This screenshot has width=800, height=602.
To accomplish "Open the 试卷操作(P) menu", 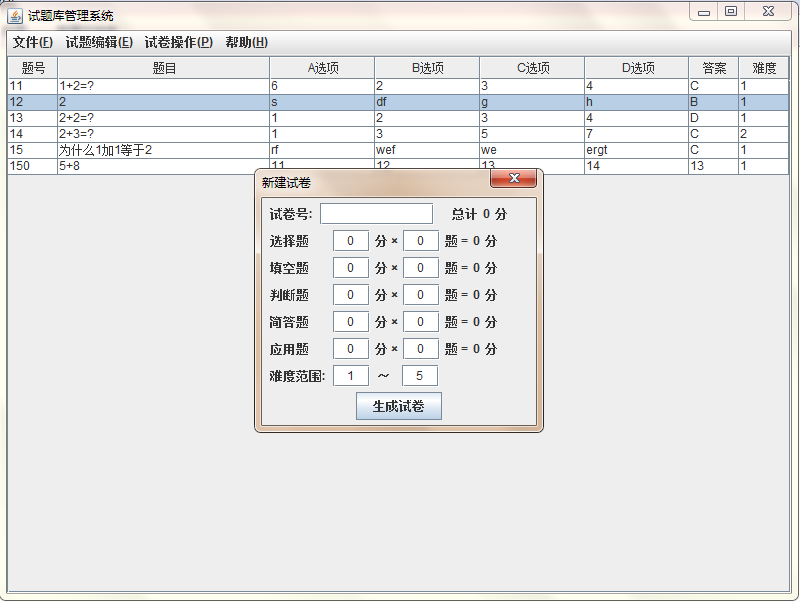I will [x=179, y=42].
